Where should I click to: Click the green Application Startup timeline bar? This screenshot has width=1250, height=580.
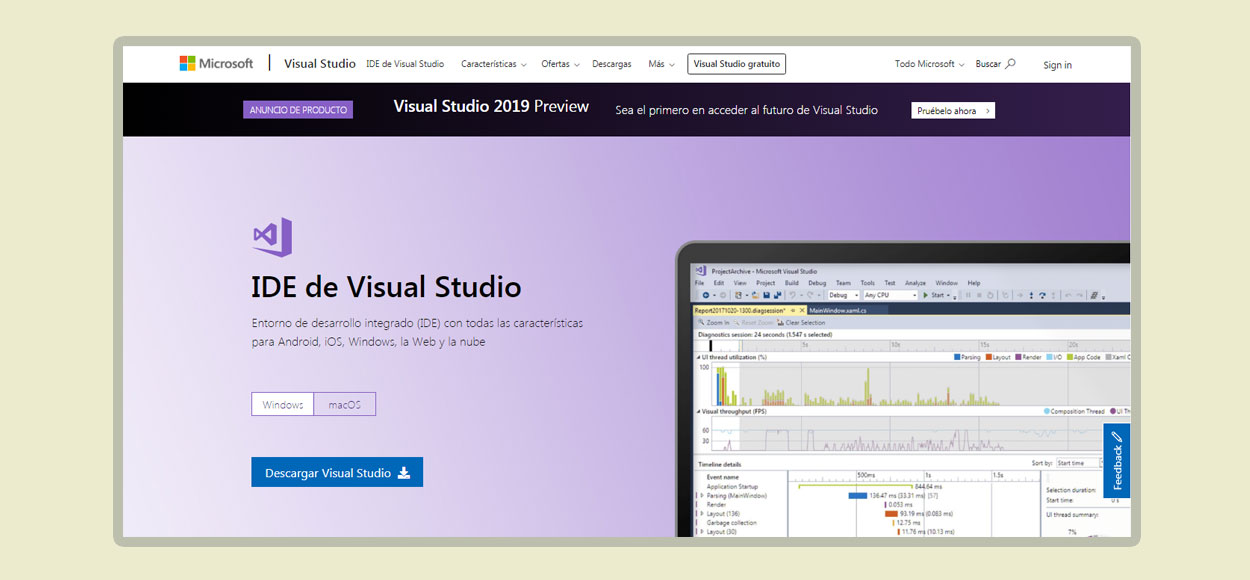click(856, 486)
